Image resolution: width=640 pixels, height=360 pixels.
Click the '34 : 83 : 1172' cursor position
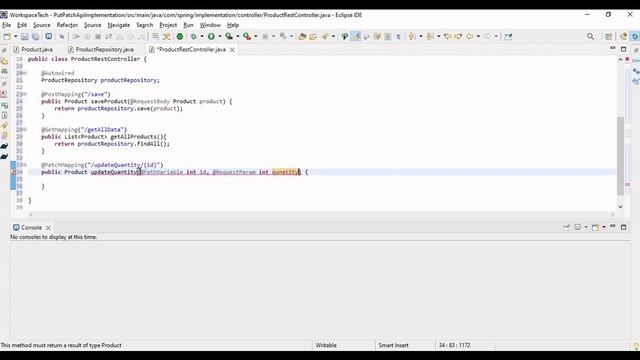pyautogui.click(x=454, y=345)
